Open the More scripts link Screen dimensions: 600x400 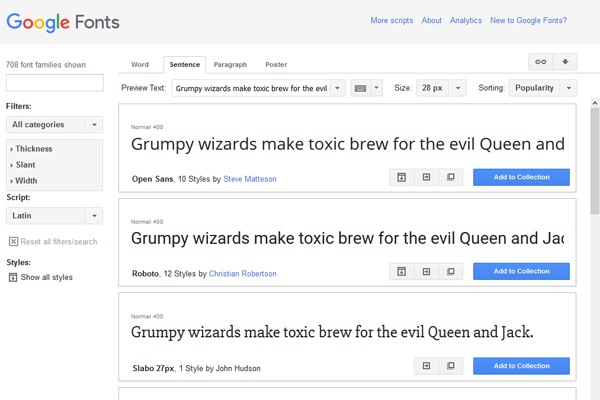[x=391, y=21]
